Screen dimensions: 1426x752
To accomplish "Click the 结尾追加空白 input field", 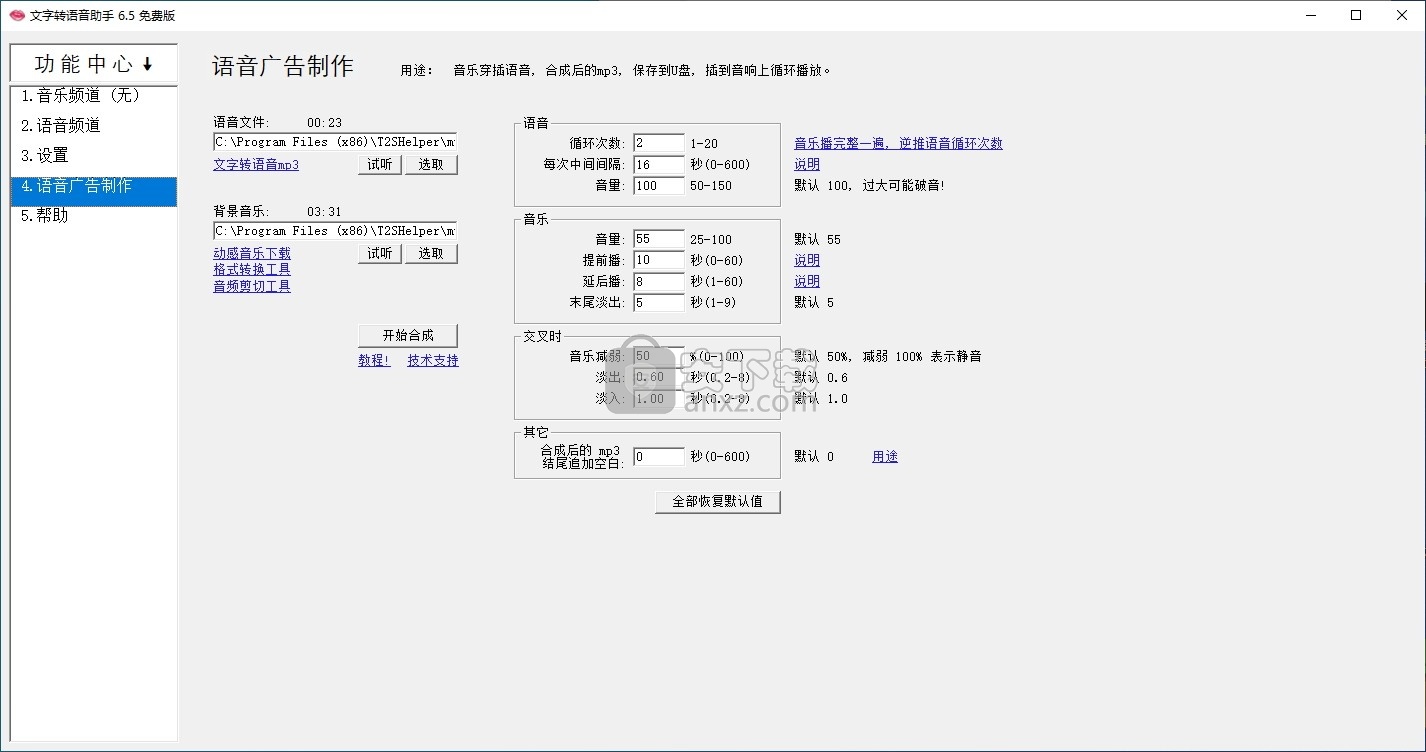I will coord(659,456).
